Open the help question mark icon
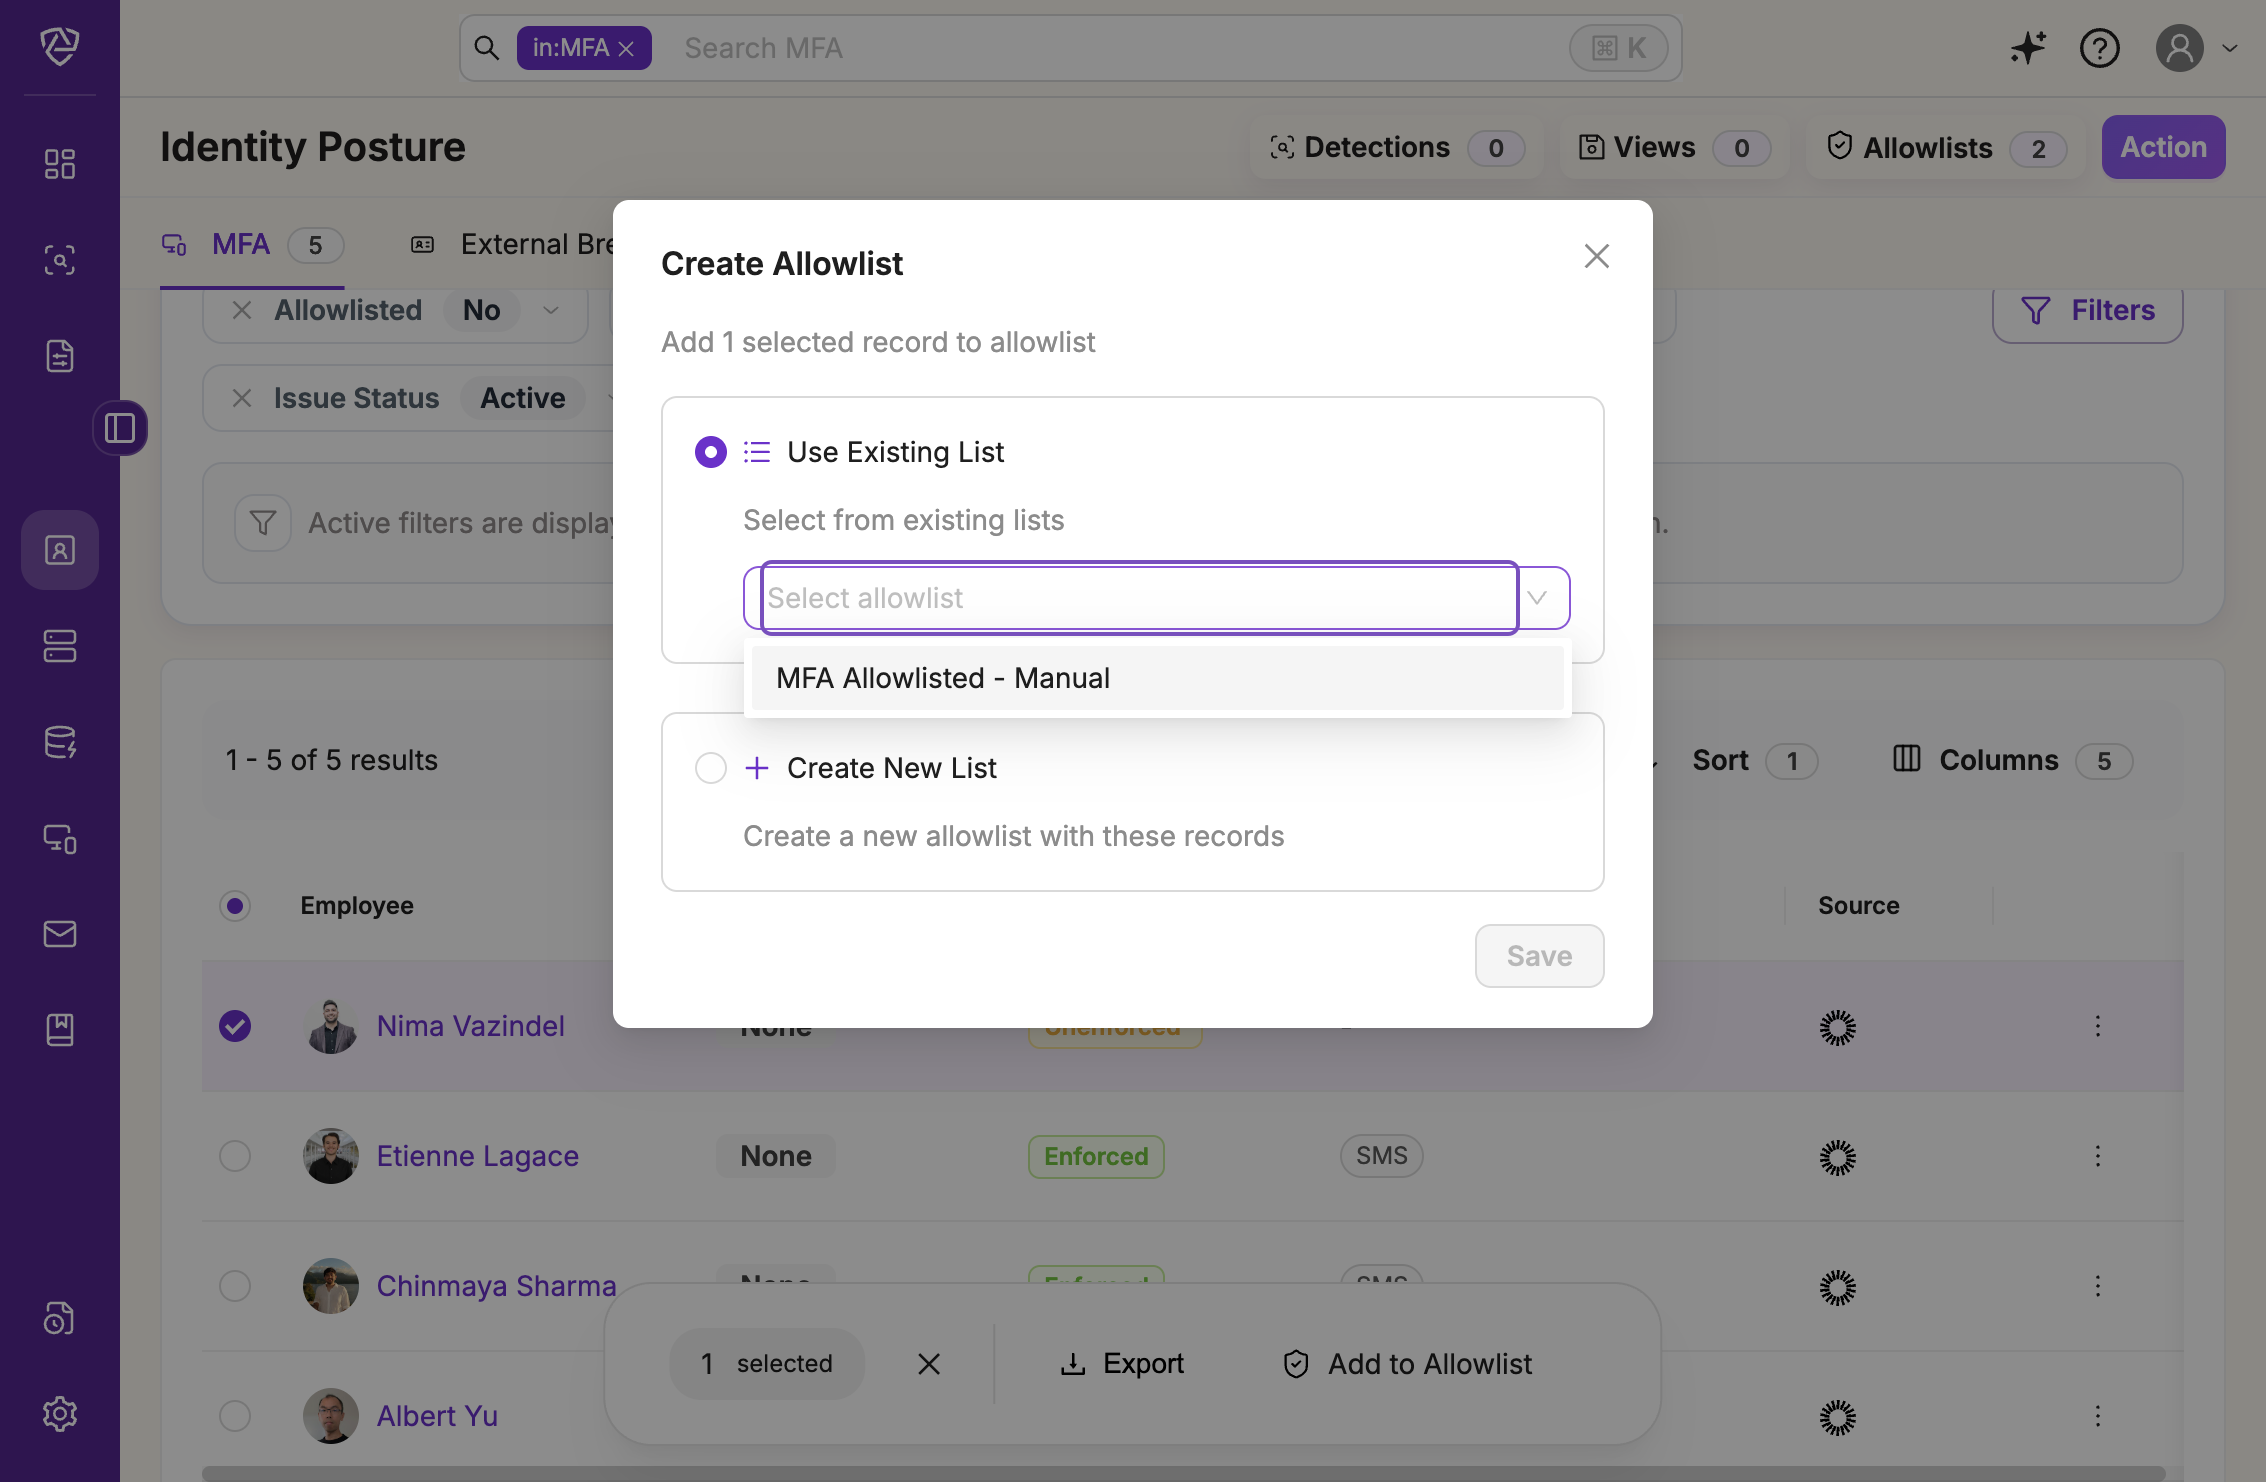 coord(2099,48)
